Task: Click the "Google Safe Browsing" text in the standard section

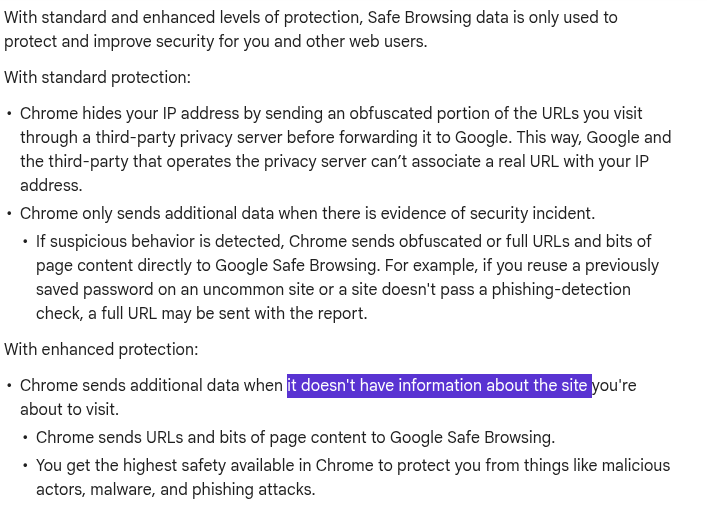Action: click(296, 265)
